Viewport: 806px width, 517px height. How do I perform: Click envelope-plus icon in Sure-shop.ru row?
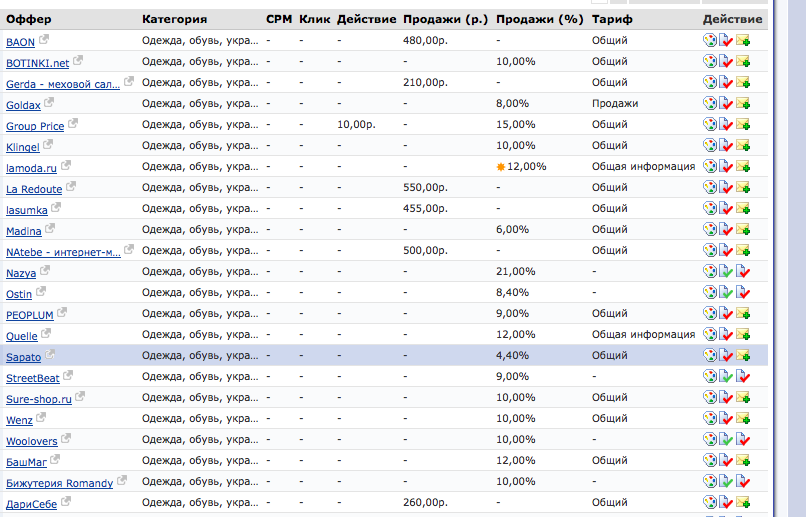743,397
